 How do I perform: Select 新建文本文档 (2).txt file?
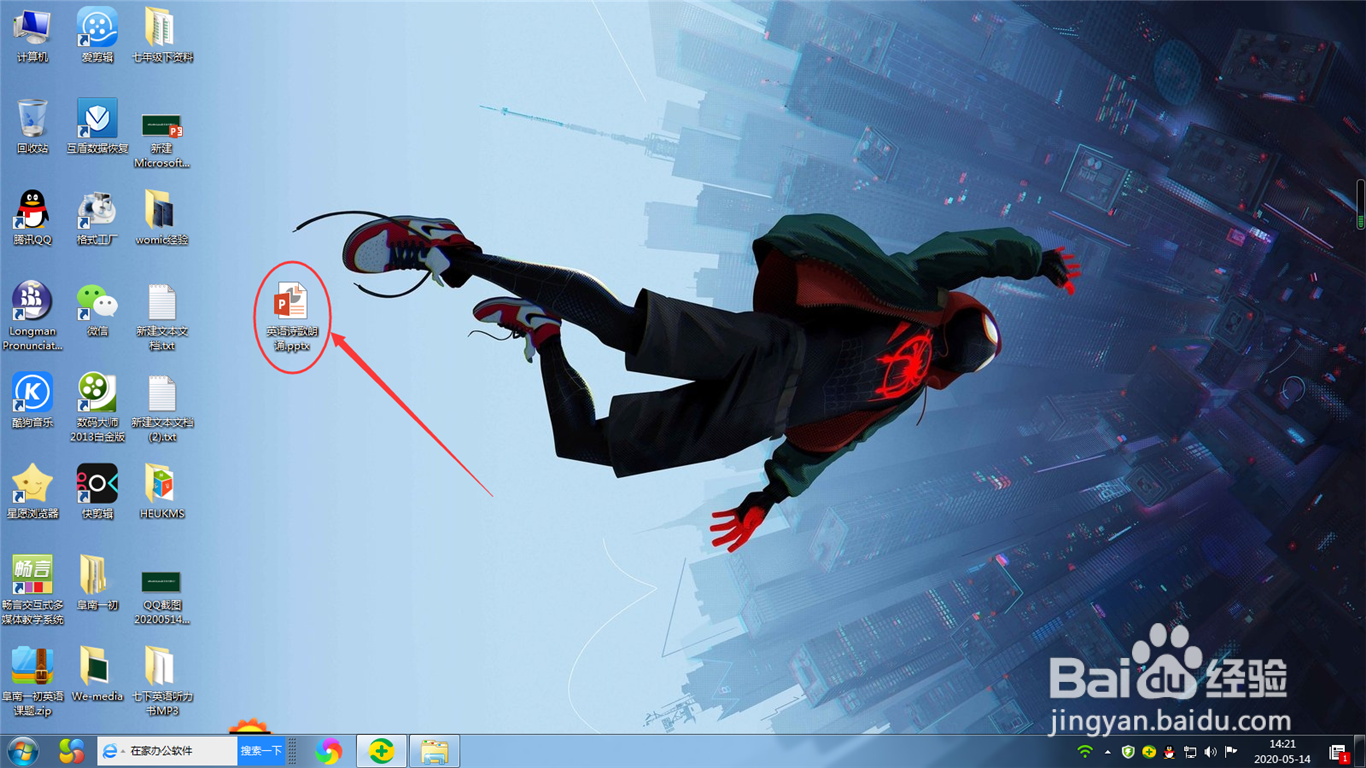click(x=161, y=407)
